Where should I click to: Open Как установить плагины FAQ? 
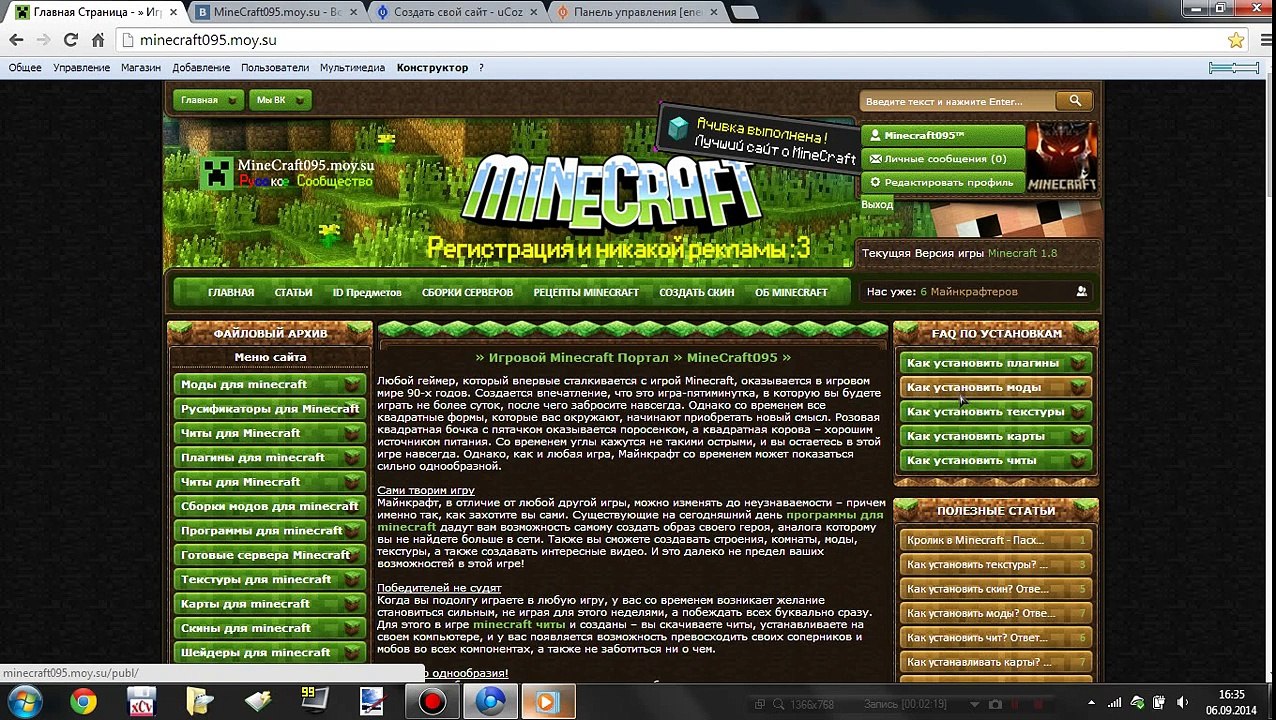(996, 363)
